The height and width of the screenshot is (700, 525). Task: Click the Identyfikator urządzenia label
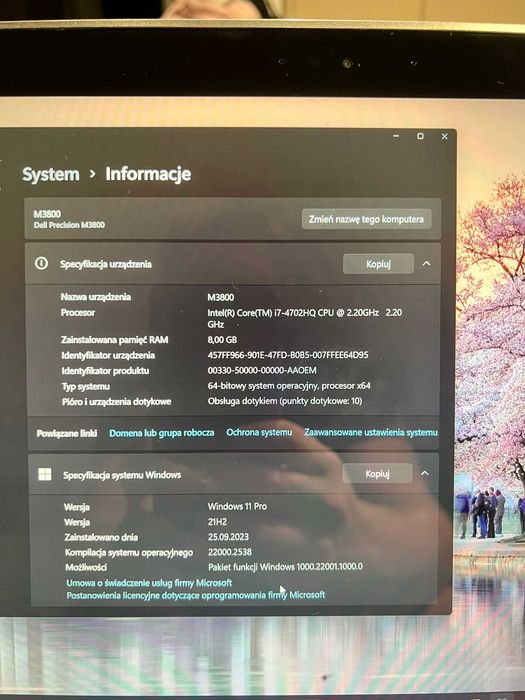tap(108, 355)
